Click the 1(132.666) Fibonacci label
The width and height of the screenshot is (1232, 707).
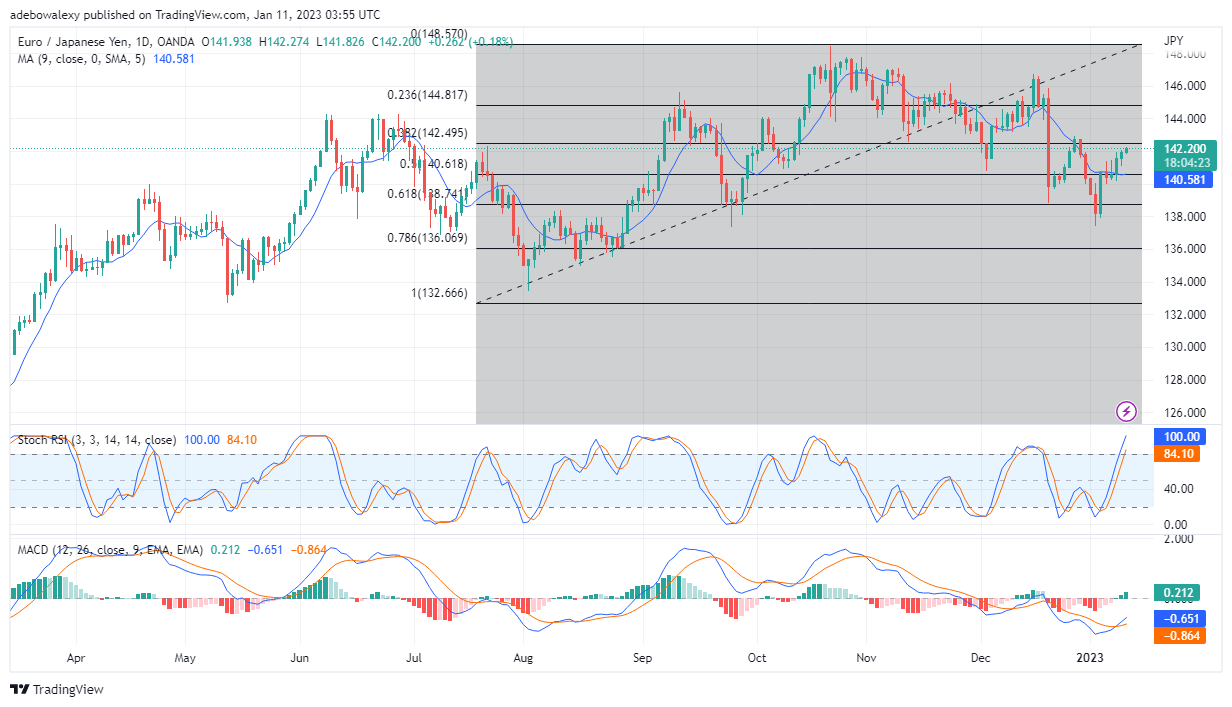[437, 292]
